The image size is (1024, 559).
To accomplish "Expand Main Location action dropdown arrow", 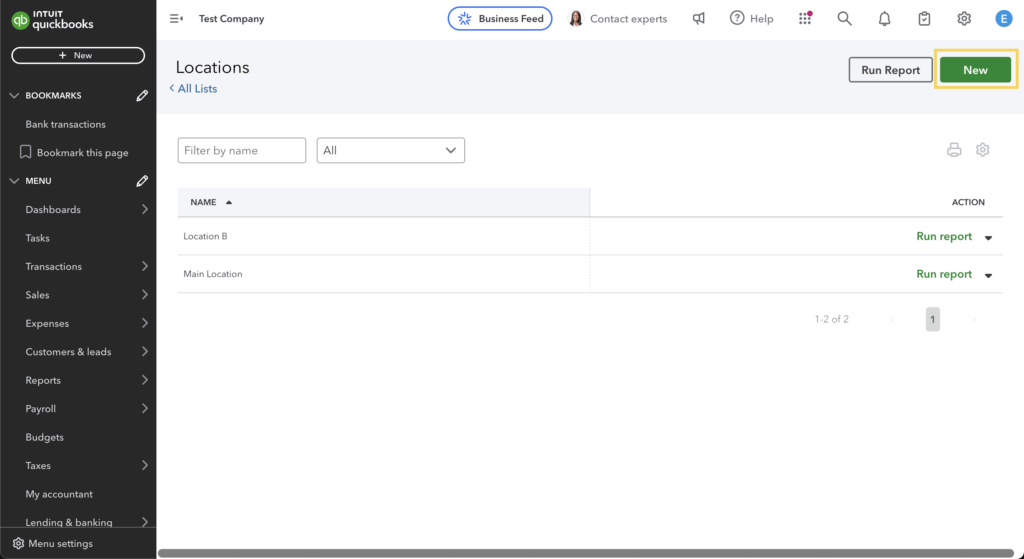I will [x=988, y=275].
